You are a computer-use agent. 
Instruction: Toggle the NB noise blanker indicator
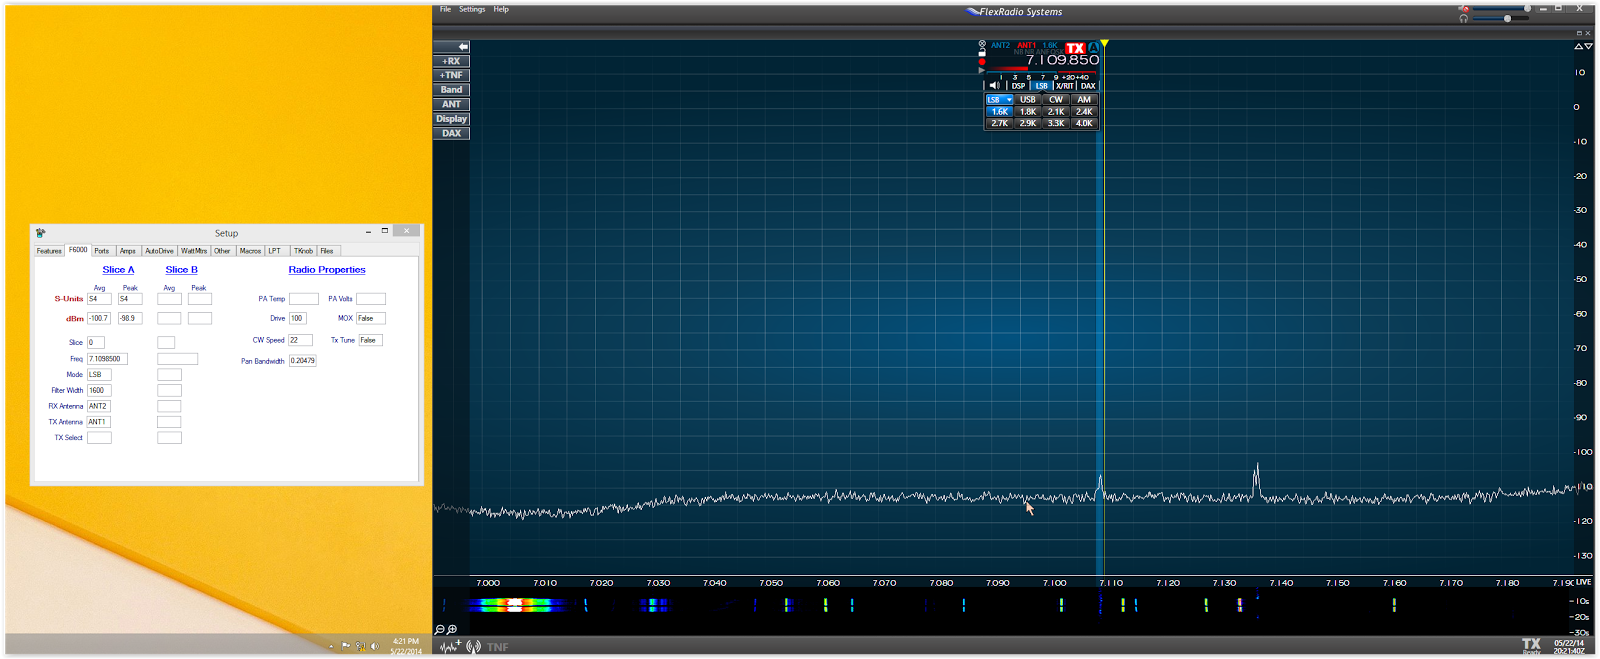tap(1019, 52)
